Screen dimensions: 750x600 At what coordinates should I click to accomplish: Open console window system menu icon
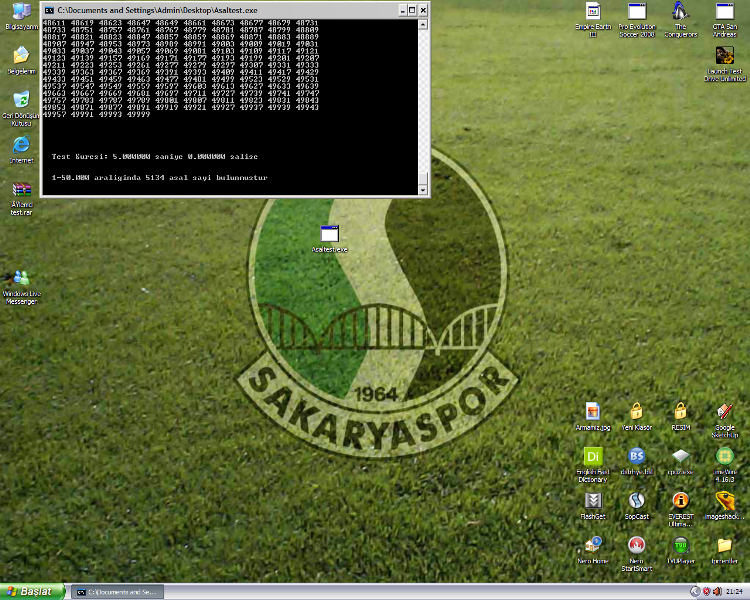tap(49, 10)
